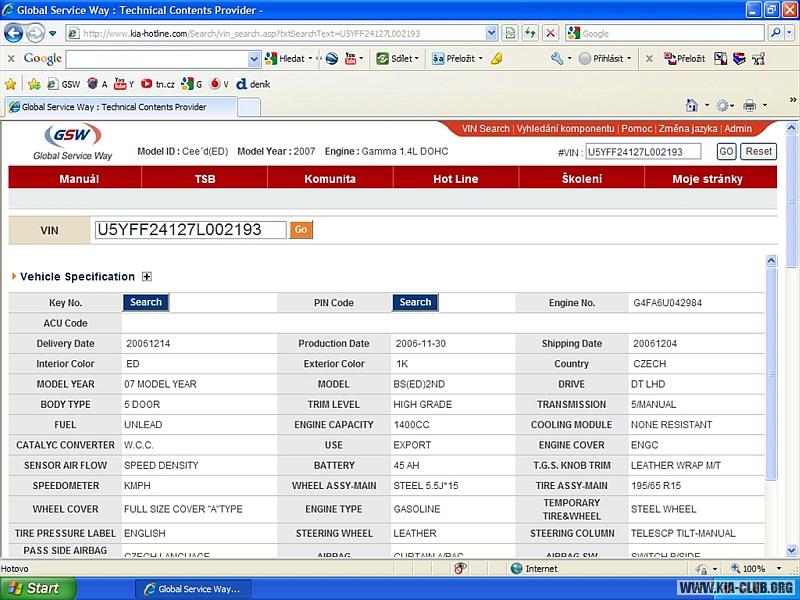800x600 pixels.
Task: Click the GSW Global Service Way logo
Action: coord(72,143)
